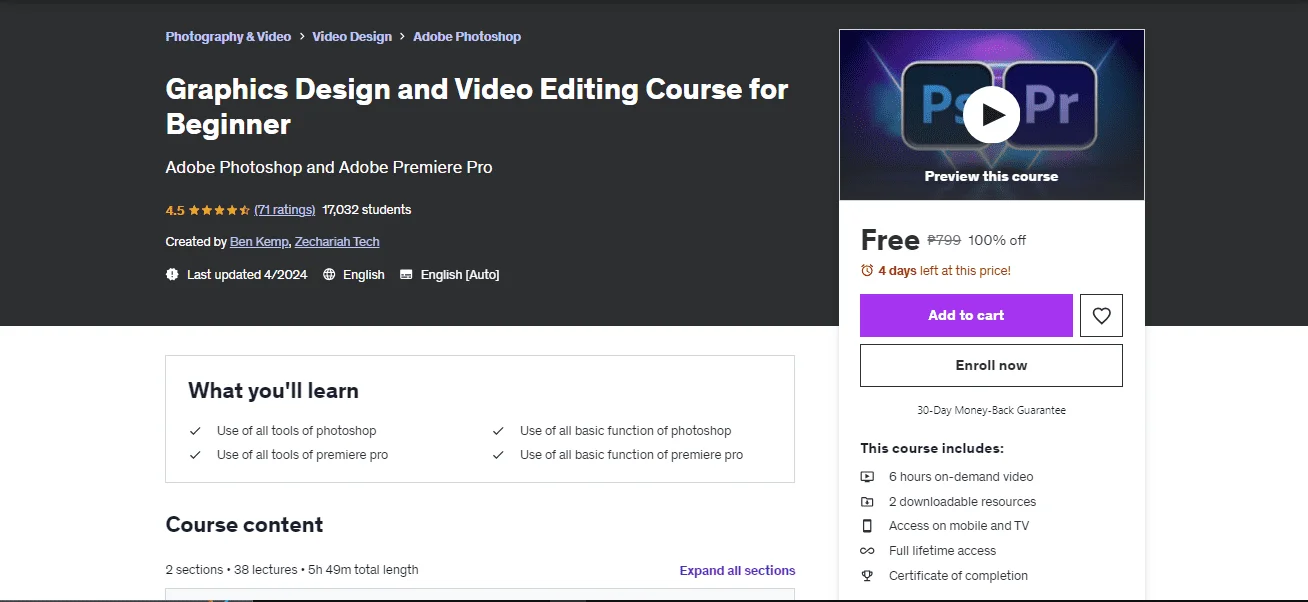Click the Last updated 4/2024 text

(247, 274)
